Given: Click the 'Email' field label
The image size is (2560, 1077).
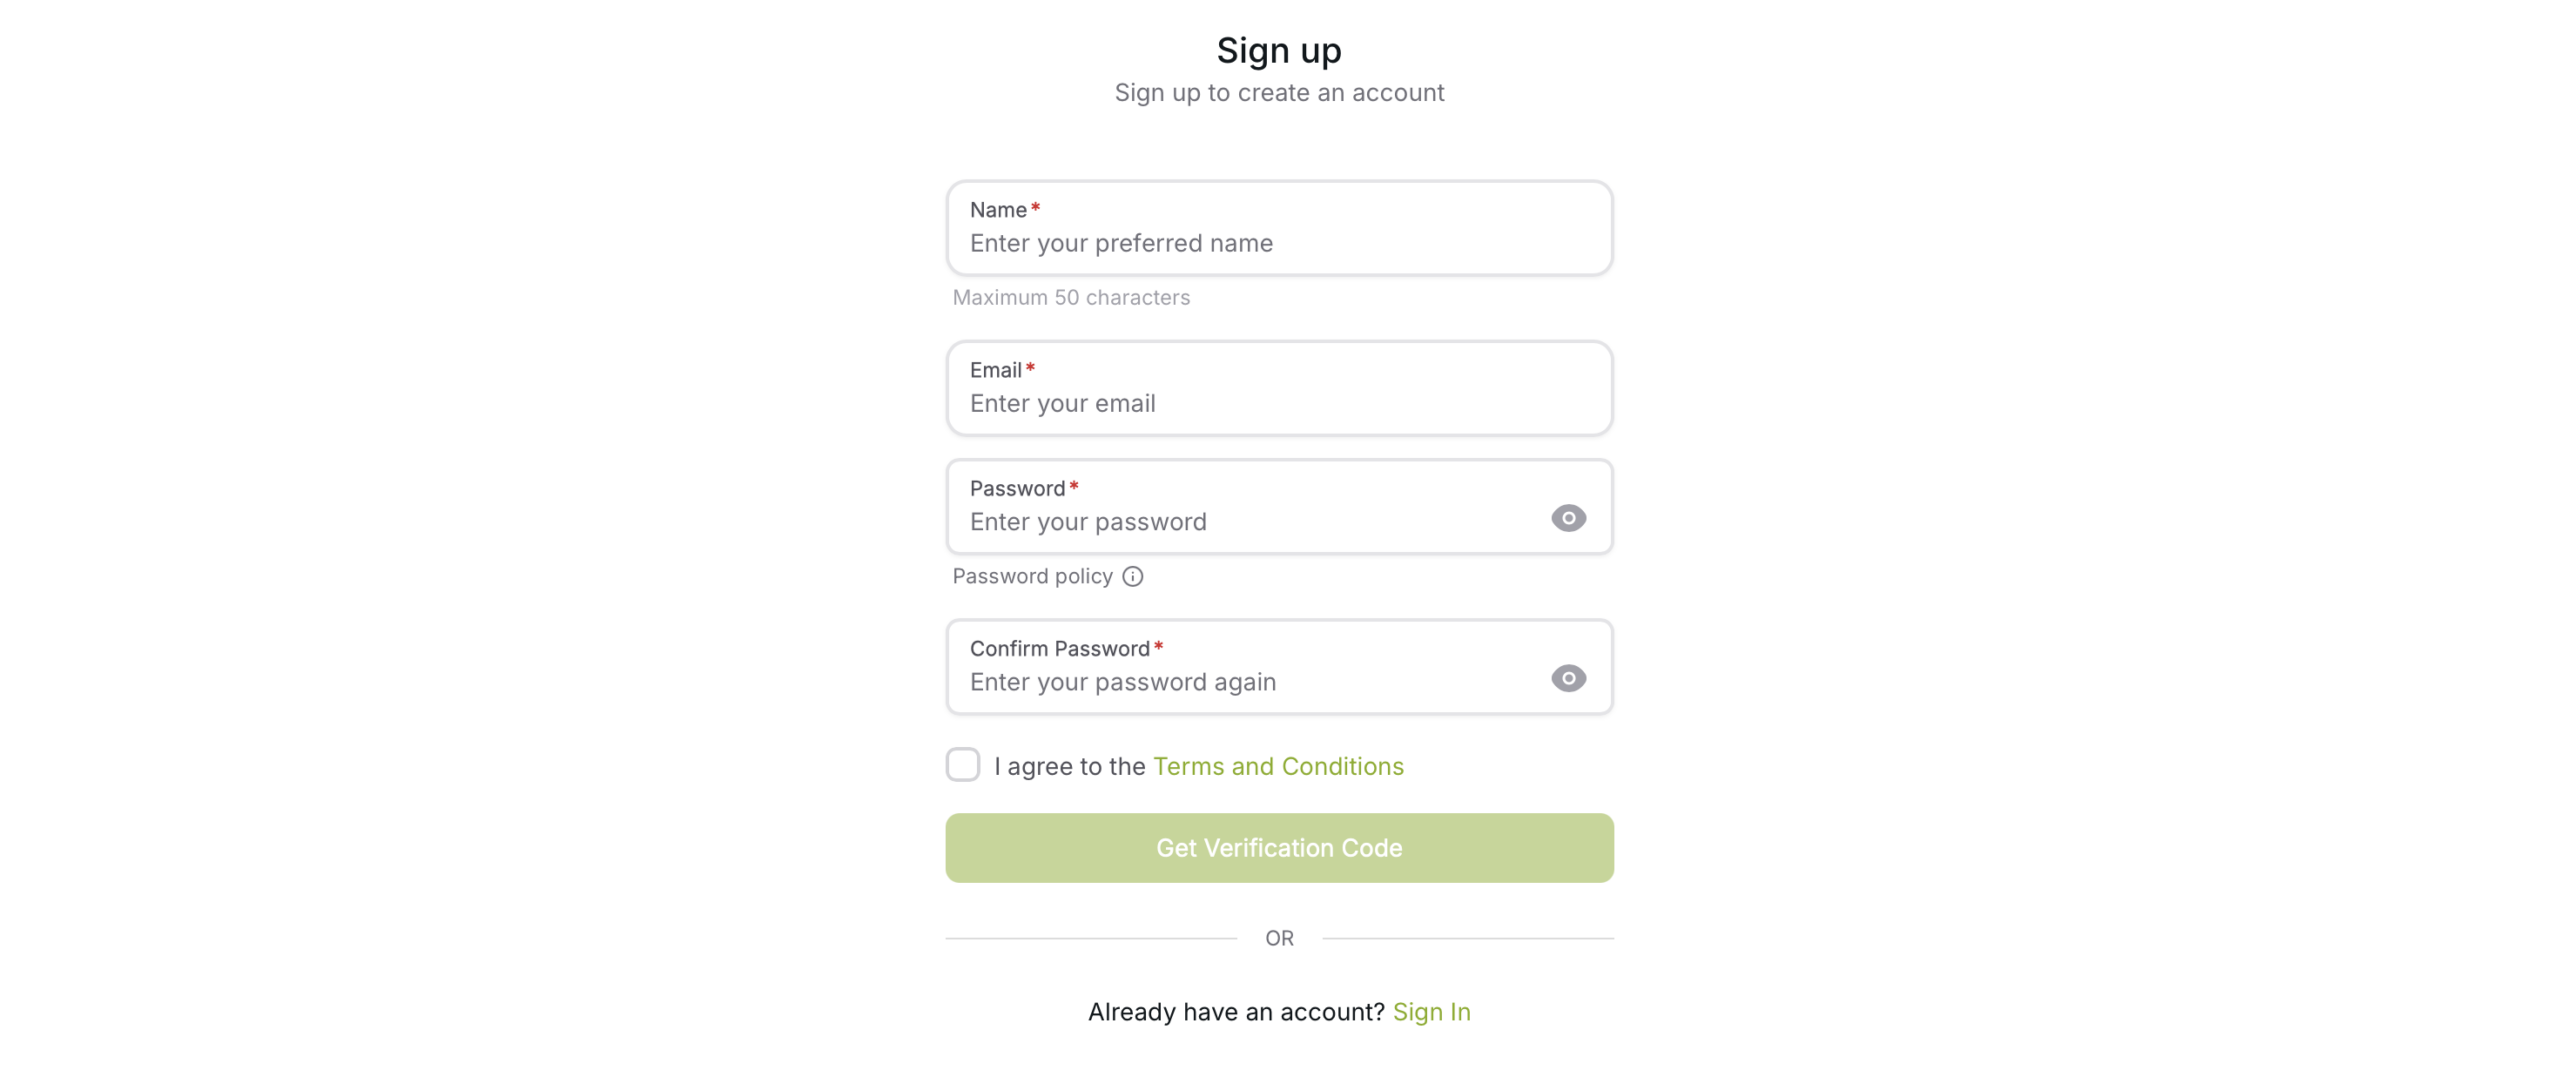Looking at the screenshot, I should 994,370.
